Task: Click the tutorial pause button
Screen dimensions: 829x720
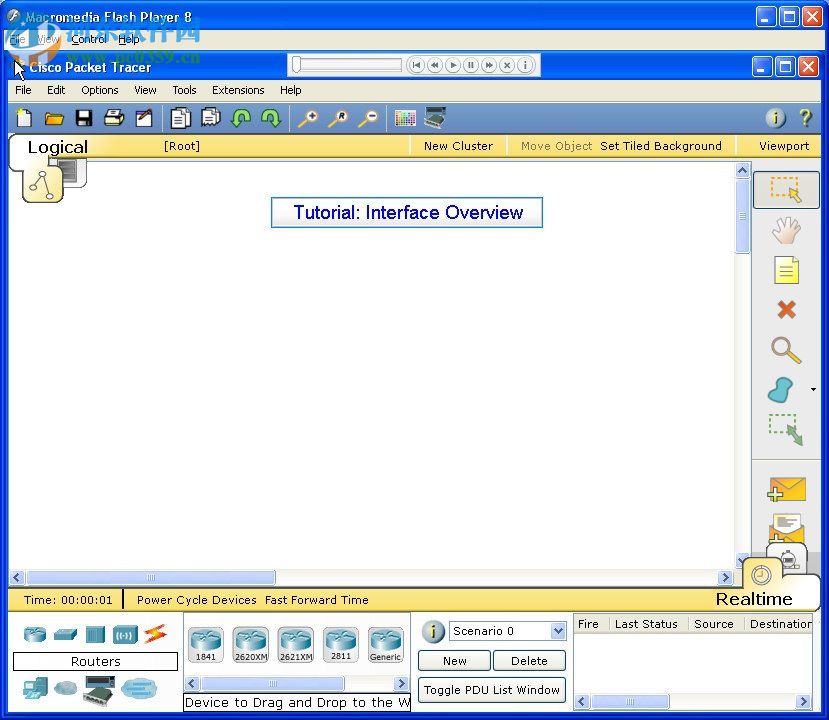Action: coord(471,65)
